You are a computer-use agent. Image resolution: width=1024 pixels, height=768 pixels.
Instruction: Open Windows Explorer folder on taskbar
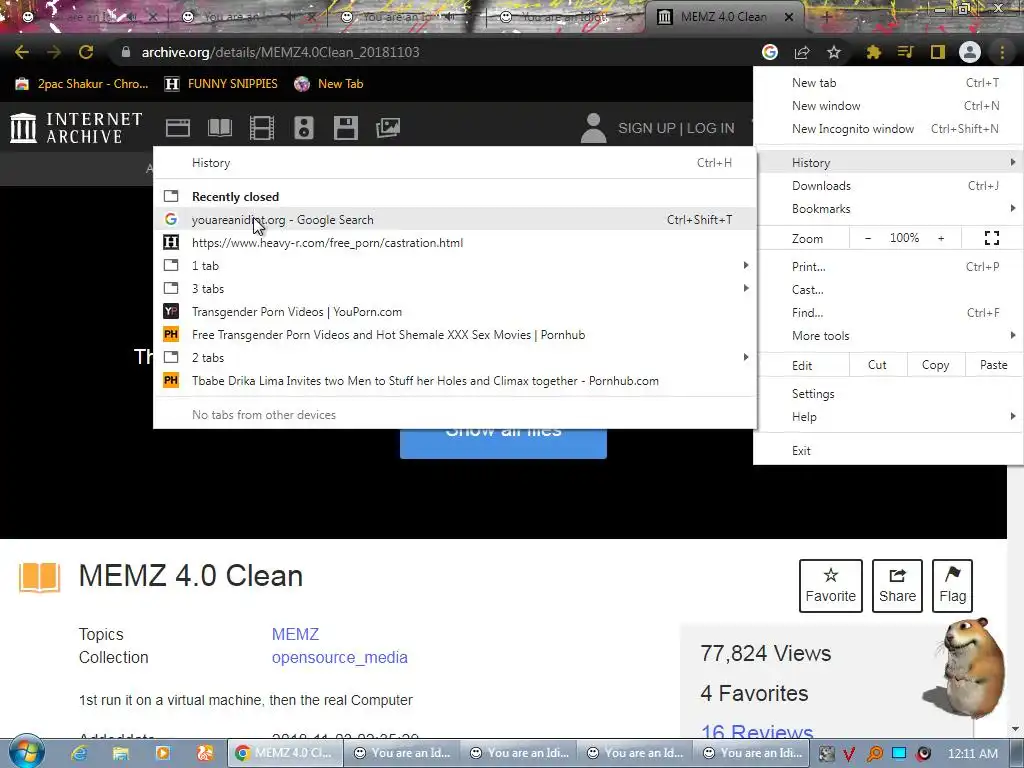point(121,753)
